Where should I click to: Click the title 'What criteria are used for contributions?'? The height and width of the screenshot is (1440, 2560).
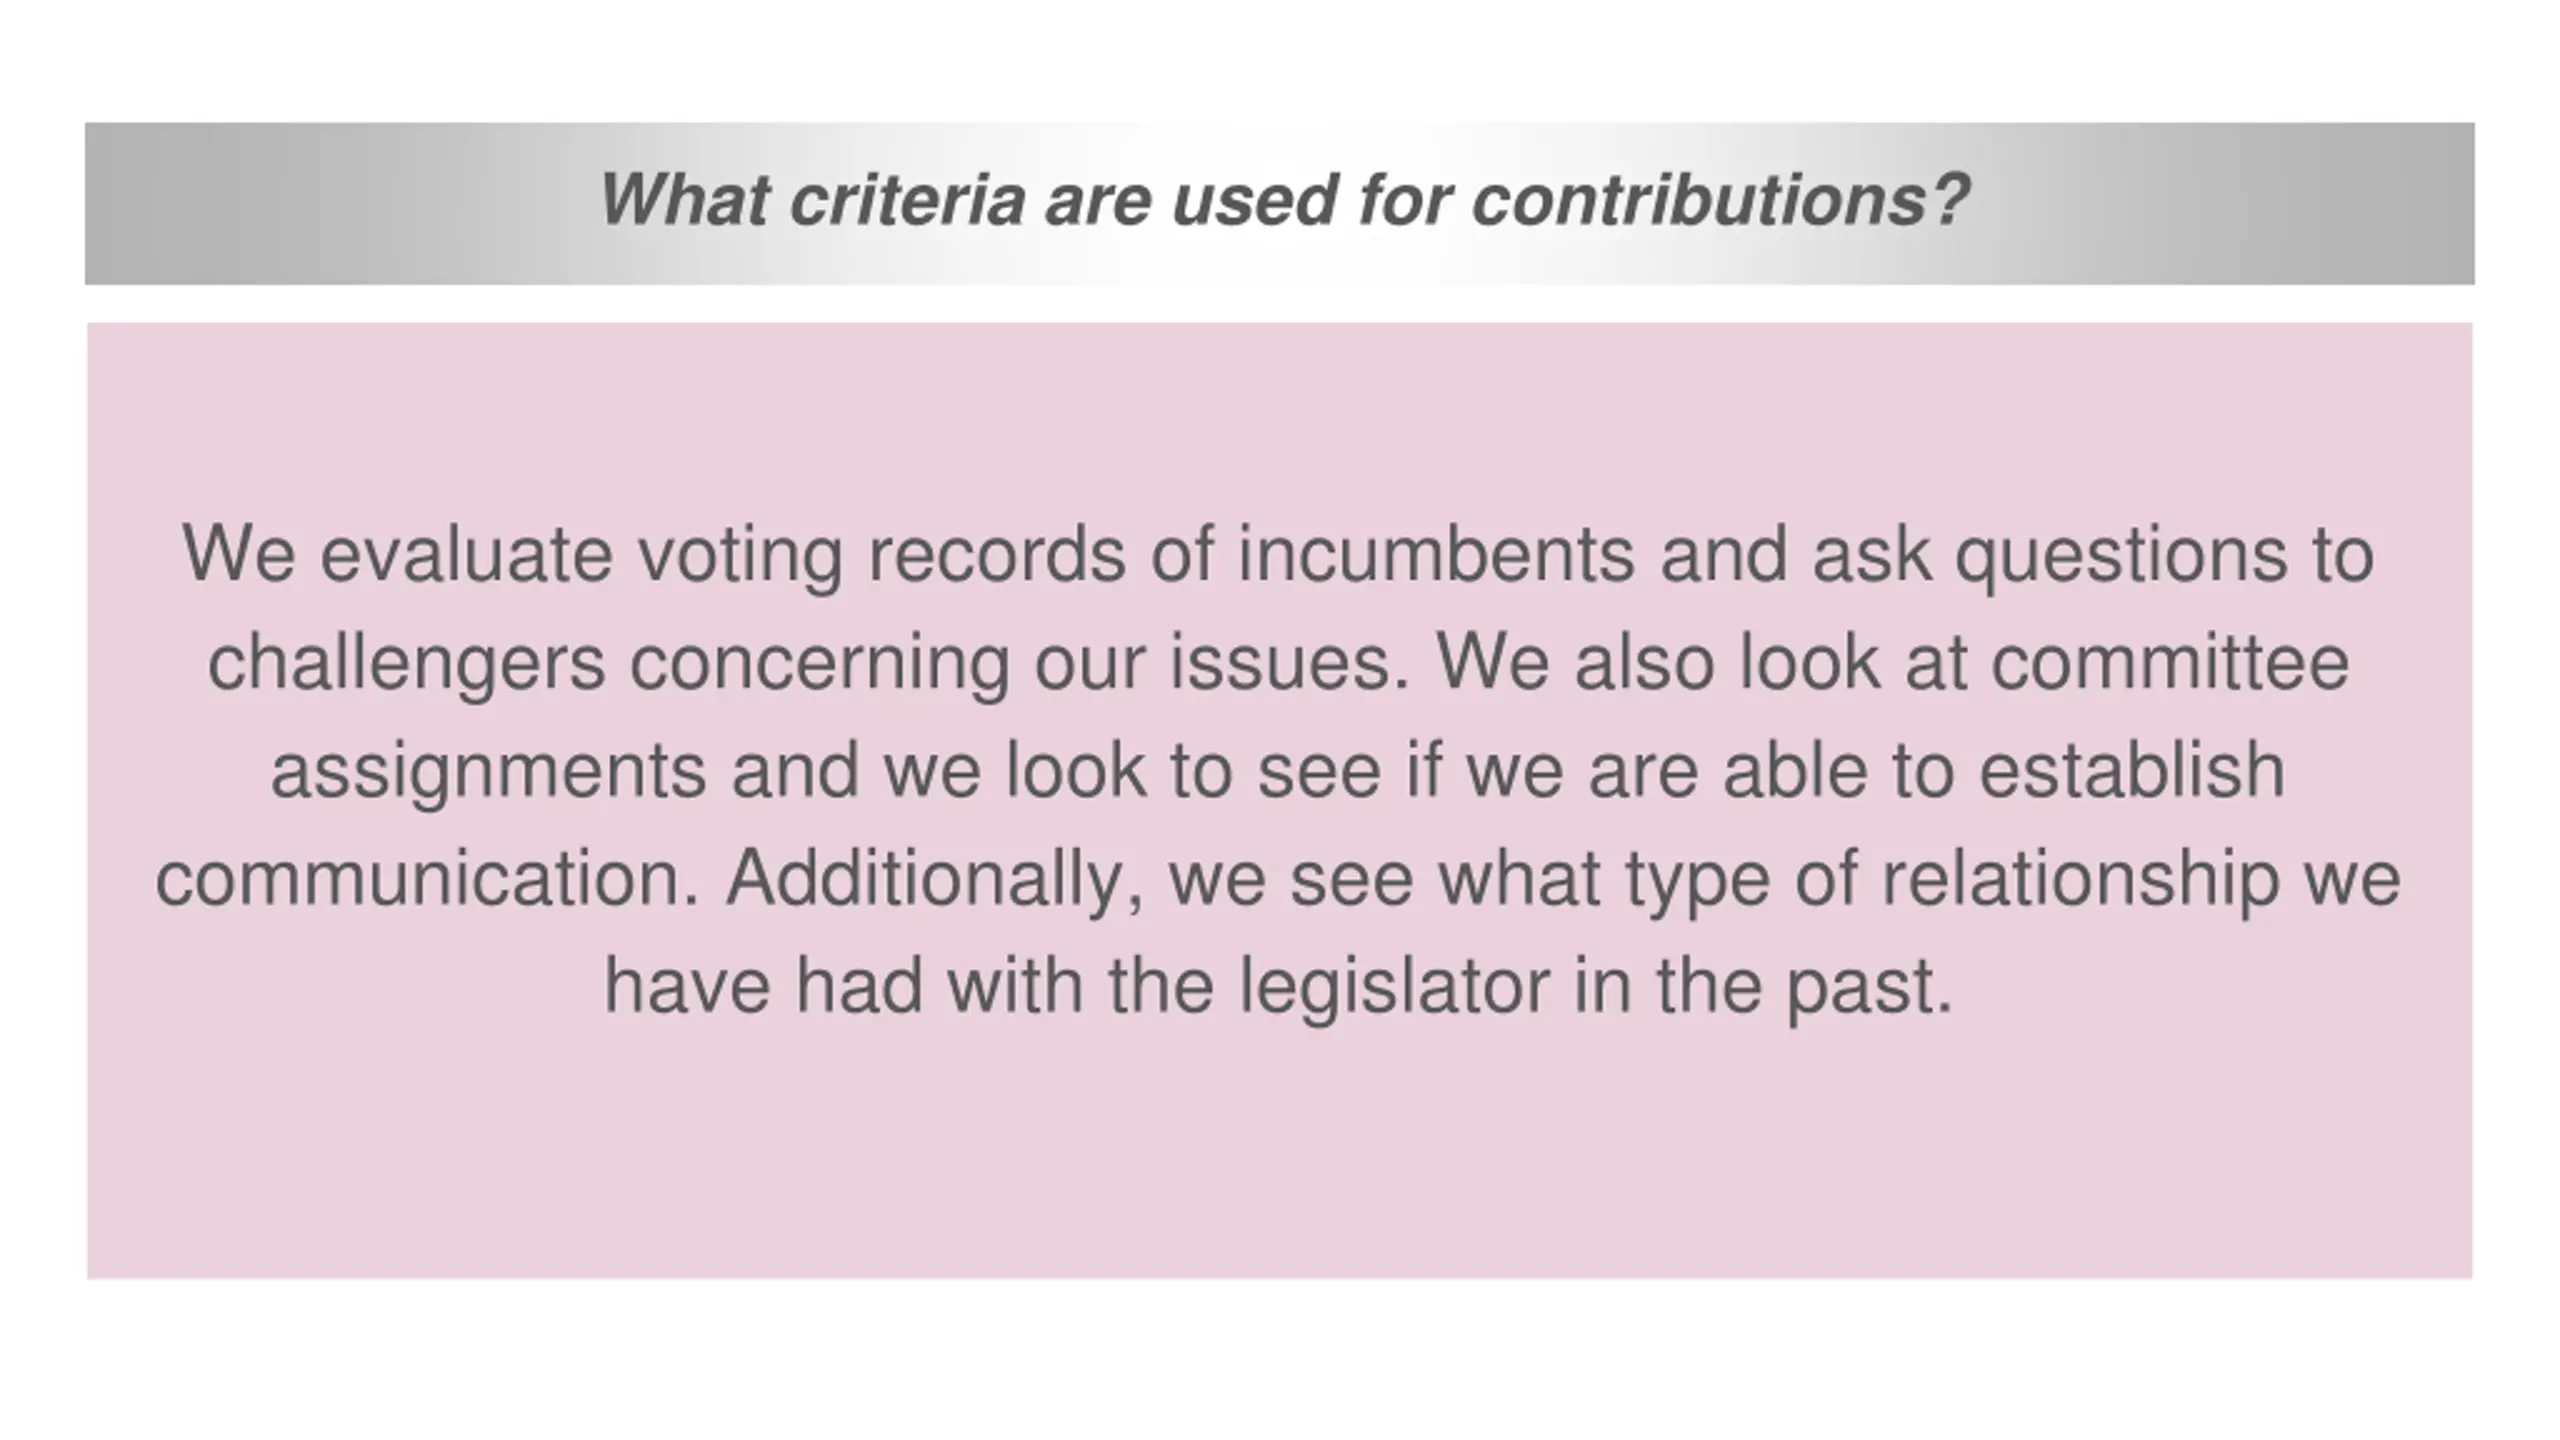(1284, 202)
